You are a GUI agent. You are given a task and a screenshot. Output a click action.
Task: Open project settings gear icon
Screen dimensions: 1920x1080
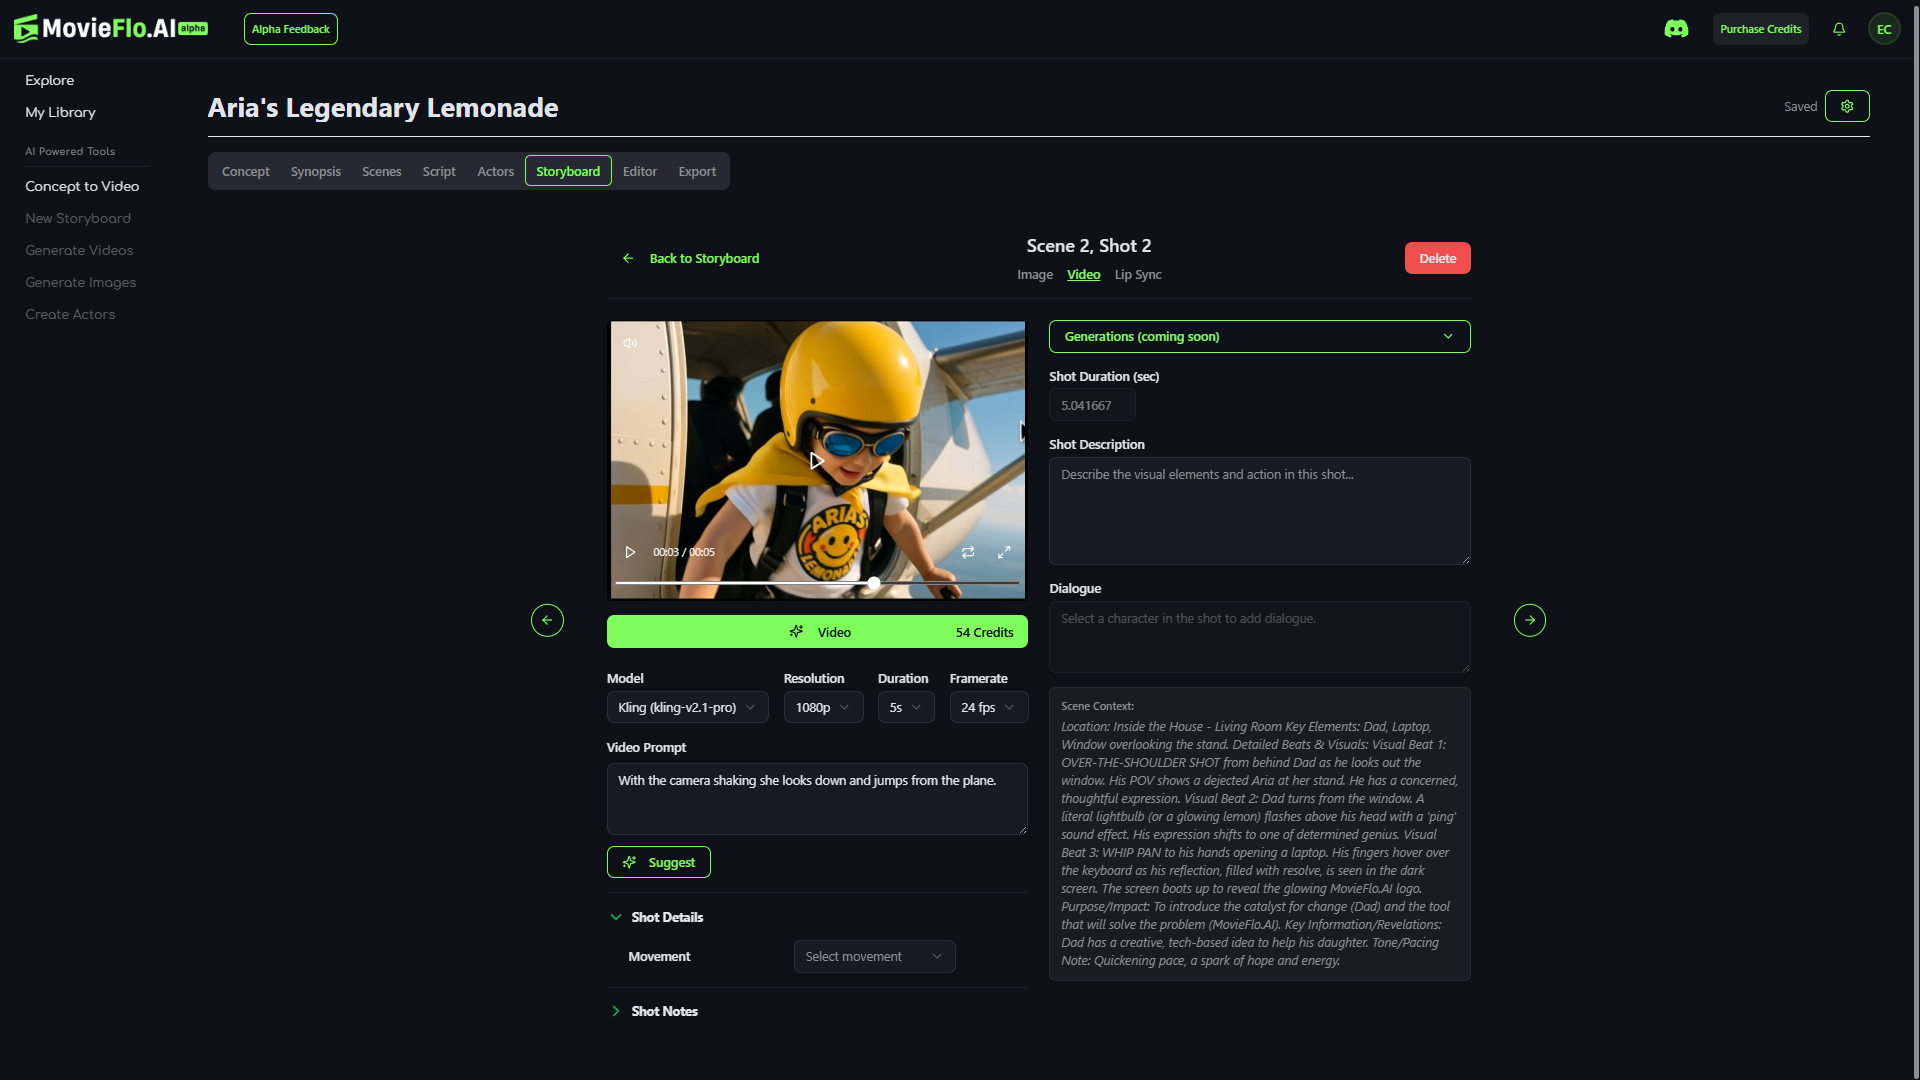point(1846,106)
